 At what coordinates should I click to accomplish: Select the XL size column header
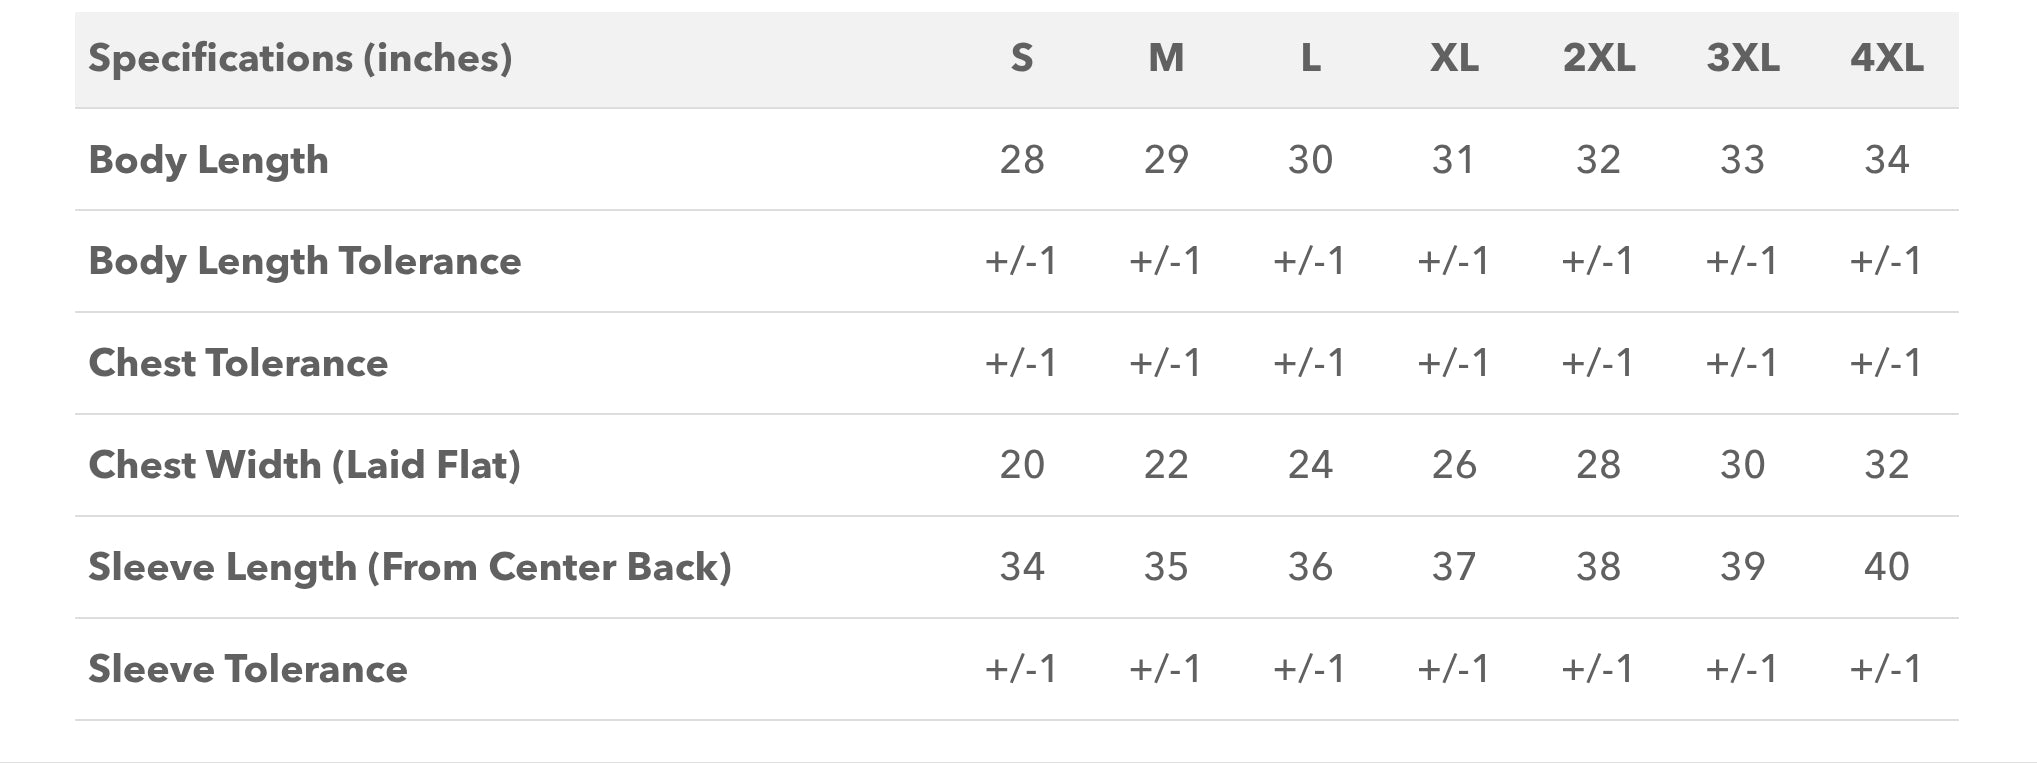[x=1454, y=58]
